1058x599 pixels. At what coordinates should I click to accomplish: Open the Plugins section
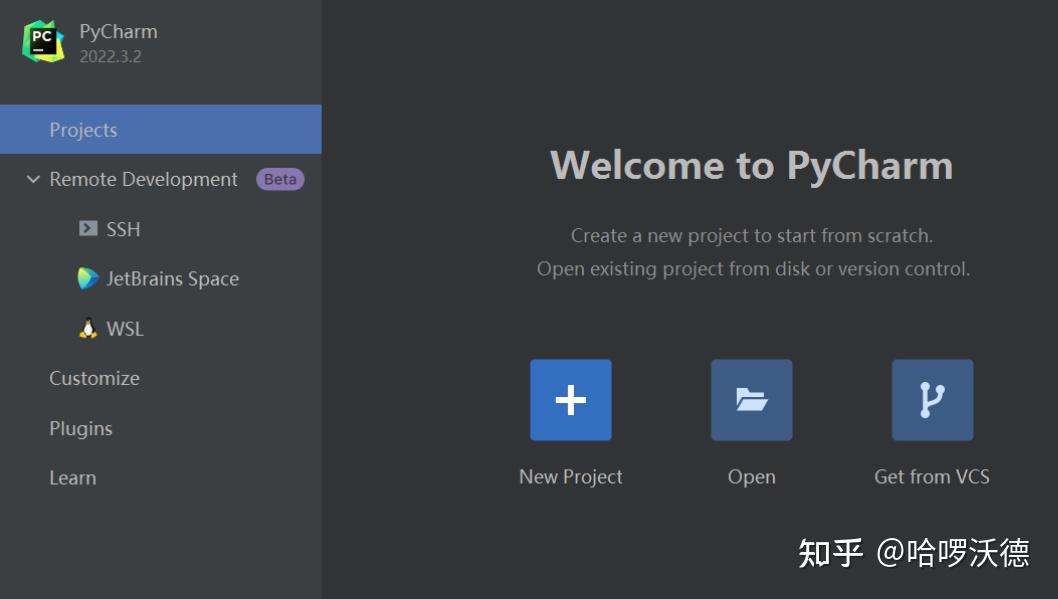81,428
